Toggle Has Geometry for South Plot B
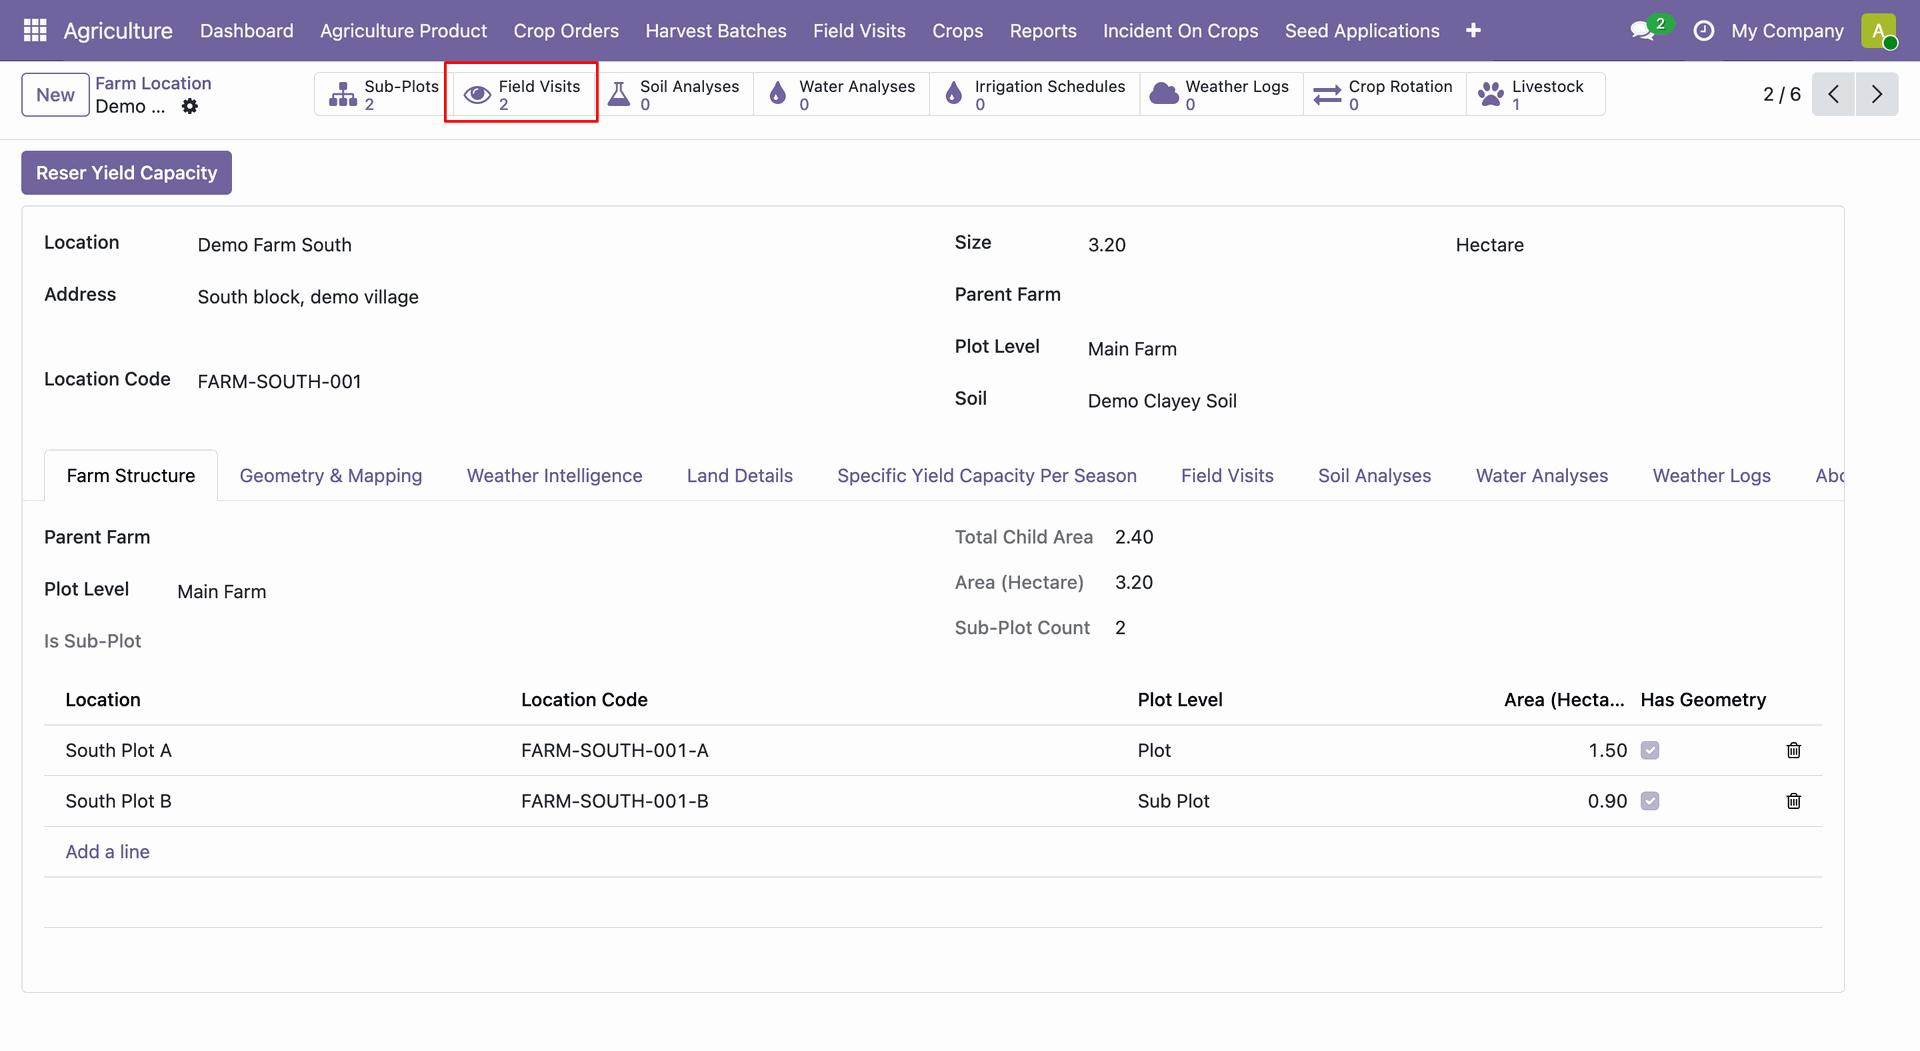 click(1650, 801)
